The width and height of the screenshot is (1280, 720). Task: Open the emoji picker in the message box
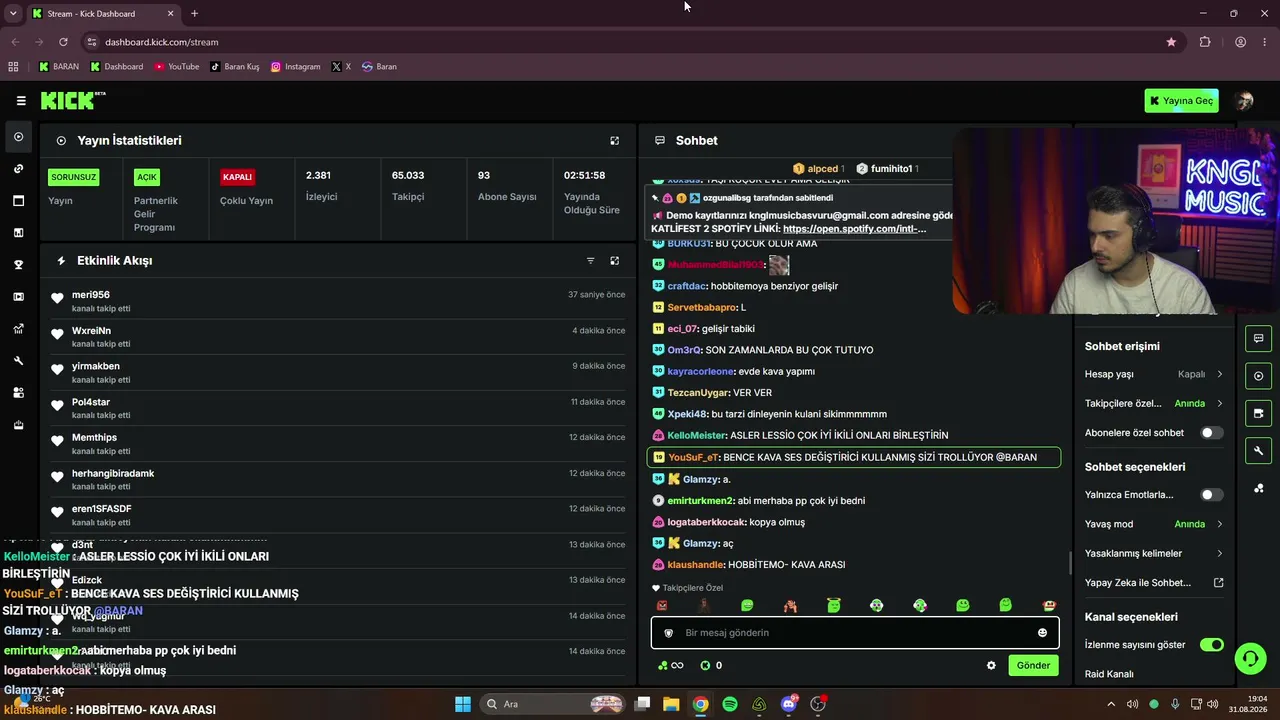tap(1042, 633)
